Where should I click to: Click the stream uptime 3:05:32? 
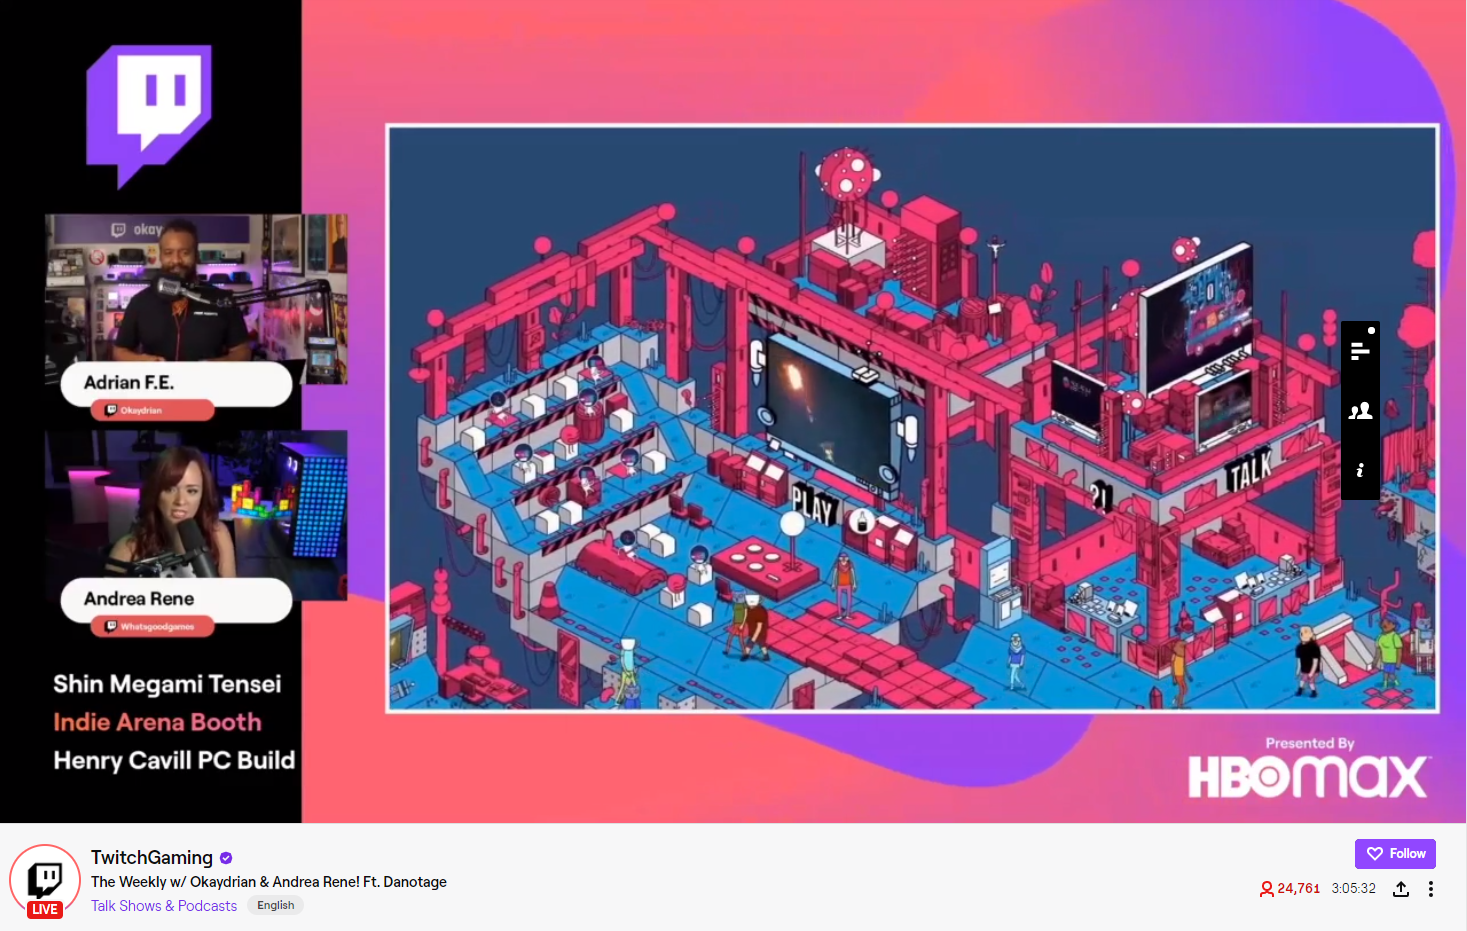coord(1353,888)
